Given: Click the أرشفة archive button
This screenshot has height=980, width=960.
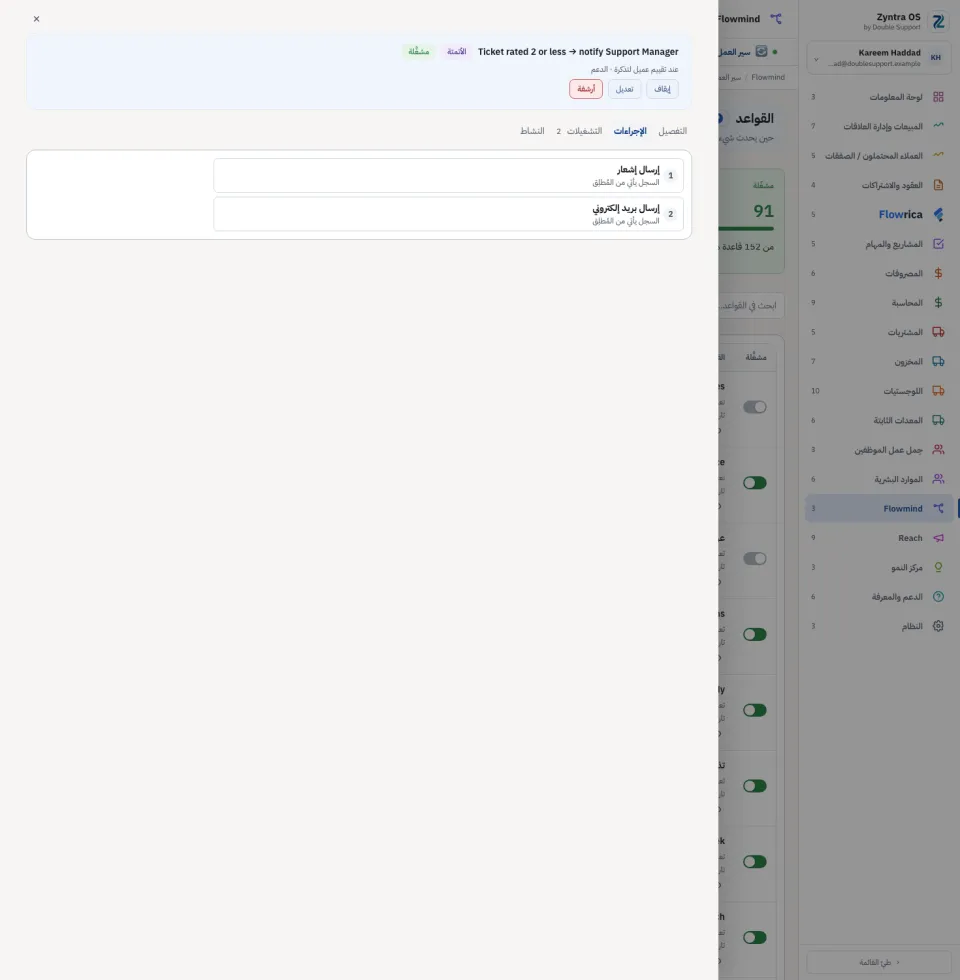Looking at the screenshot, I should click(586, 89).
